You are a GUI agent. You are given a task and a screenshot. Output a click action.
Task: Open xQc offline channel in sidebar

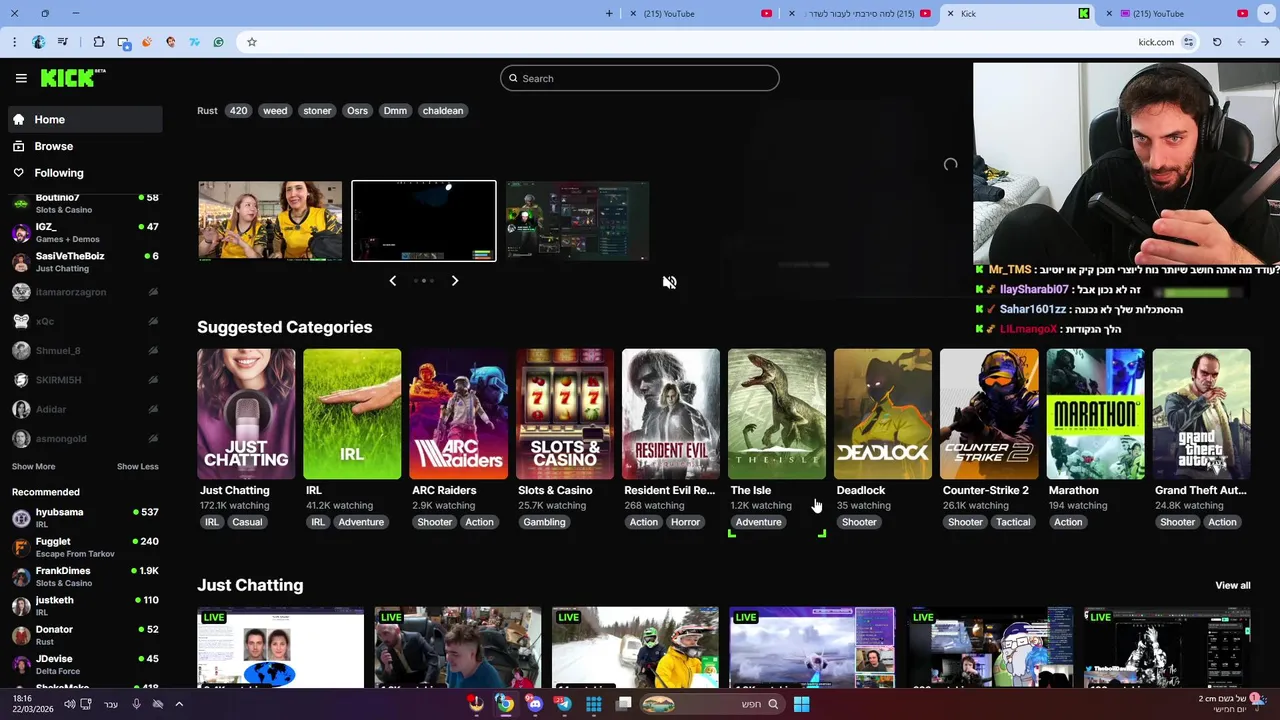(x=85, y=321)
